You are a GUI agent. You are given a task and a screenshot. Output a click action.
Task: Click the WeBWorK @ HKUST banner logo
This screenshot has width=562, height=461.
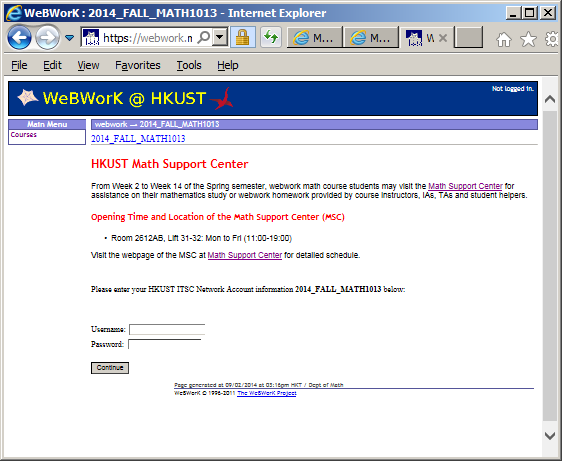click(124, 98)
